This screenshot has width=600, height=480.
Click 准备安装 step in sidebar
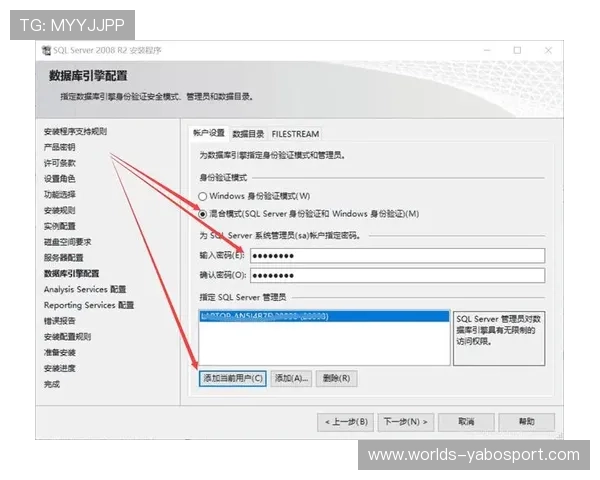59,353
